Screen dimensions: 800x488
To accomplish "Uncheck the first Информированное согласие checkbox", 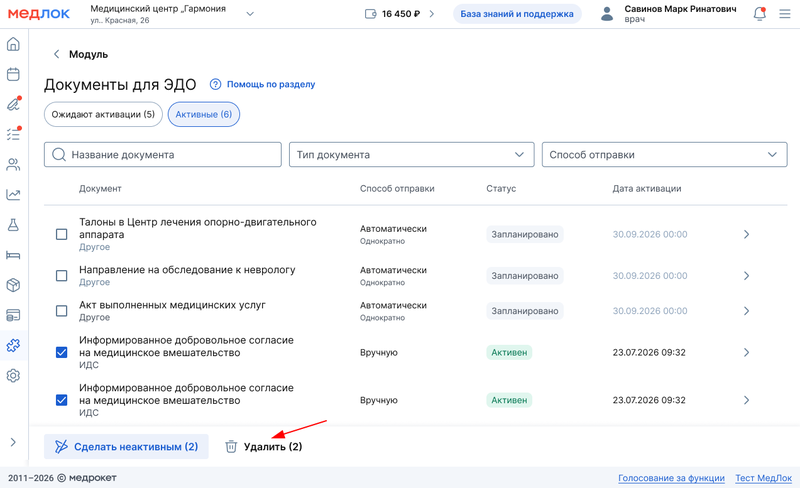I will pos(61,352).
